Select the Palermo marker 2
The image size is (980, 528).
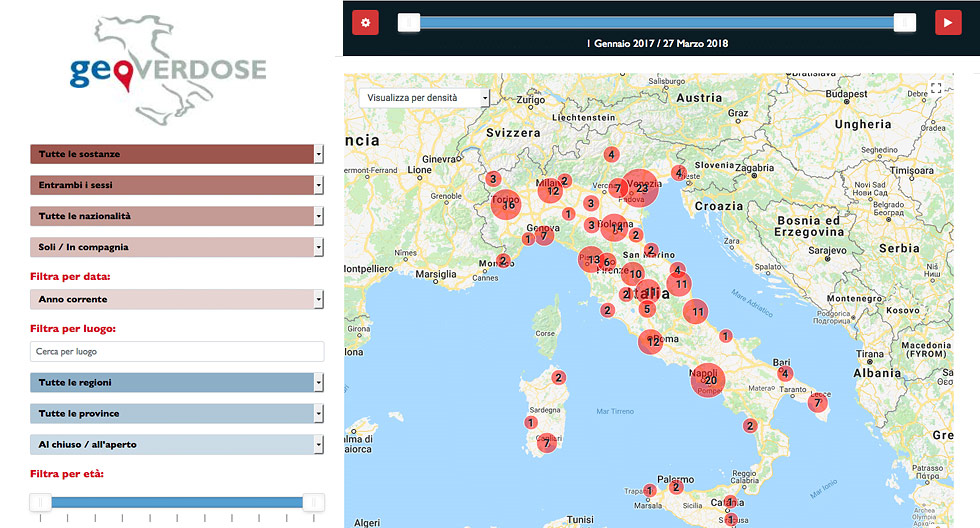(676, 487)
